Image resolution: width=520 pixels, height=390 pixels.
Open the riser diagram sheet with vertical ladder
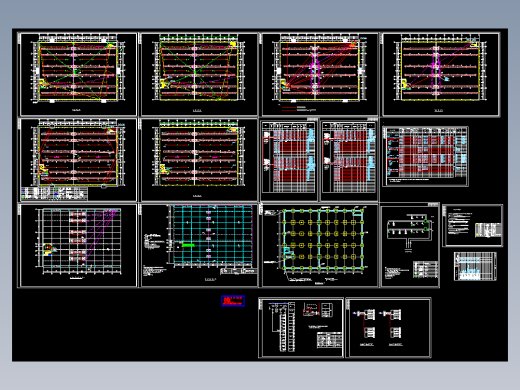(x=301, y=328)
